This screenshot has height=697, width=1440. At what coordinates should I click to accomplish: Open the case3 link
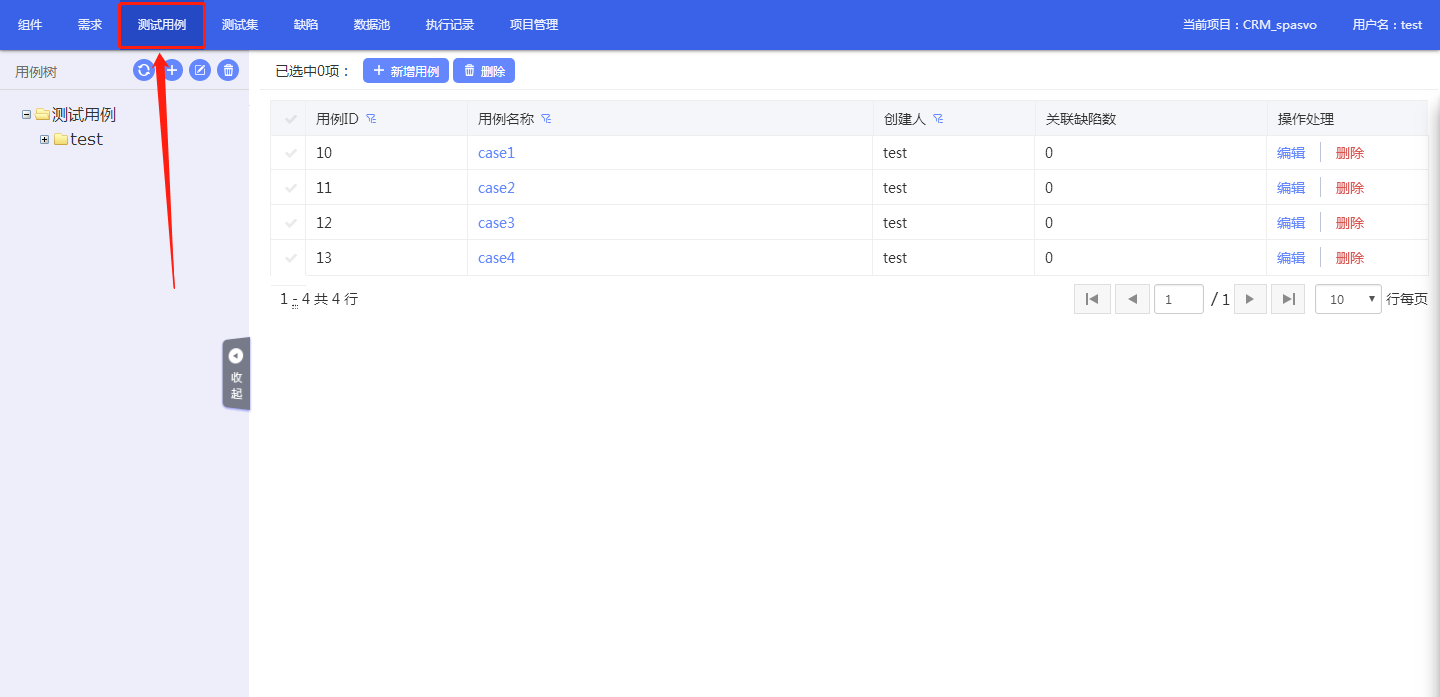pyautogui.click(x=496, y=223)
